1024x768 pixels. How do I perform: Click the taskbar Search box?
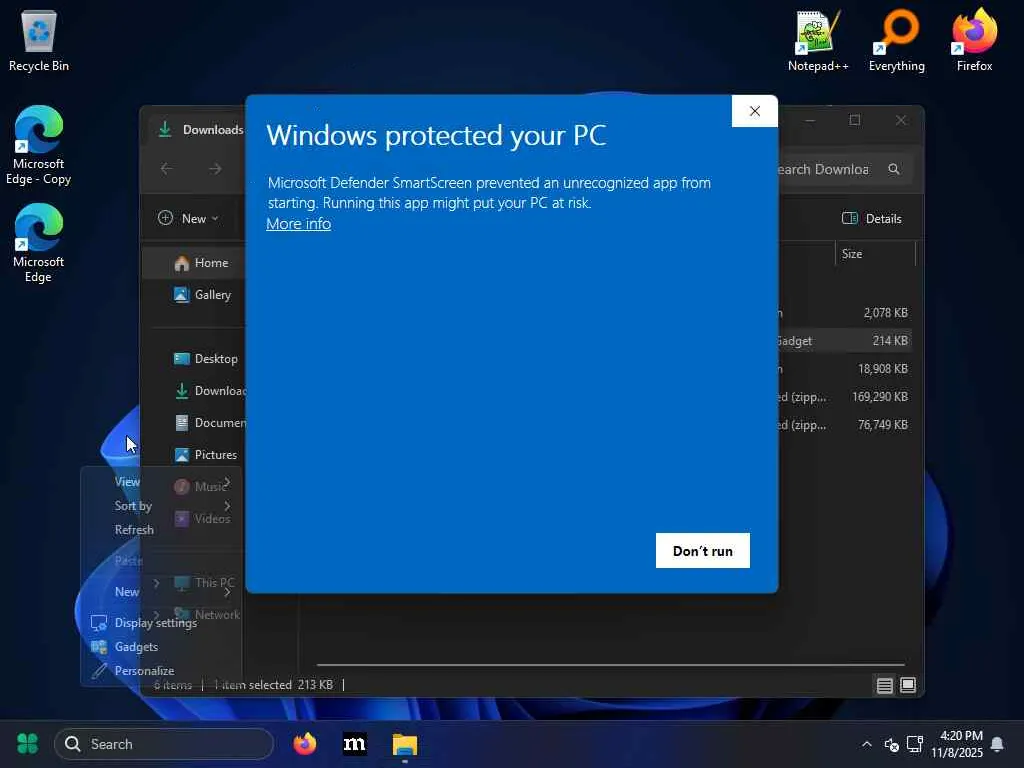coord(163,744)
